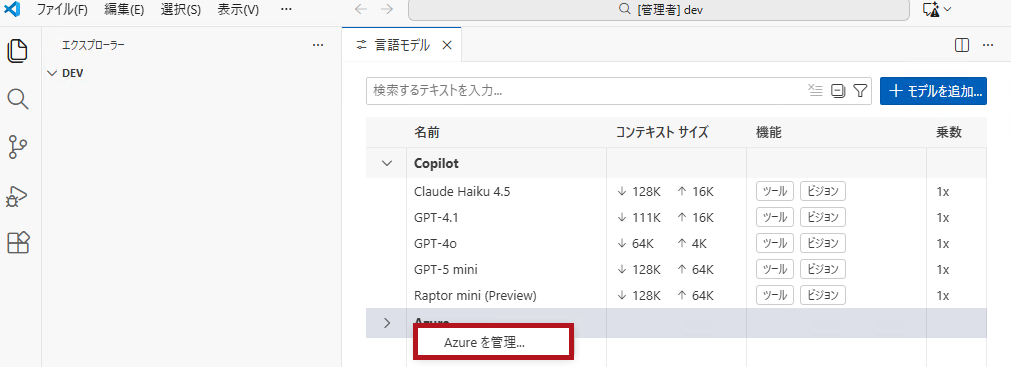Screen dimensions: 1011x367
Task: Open editor more actions menu
Action: point(987,45)
